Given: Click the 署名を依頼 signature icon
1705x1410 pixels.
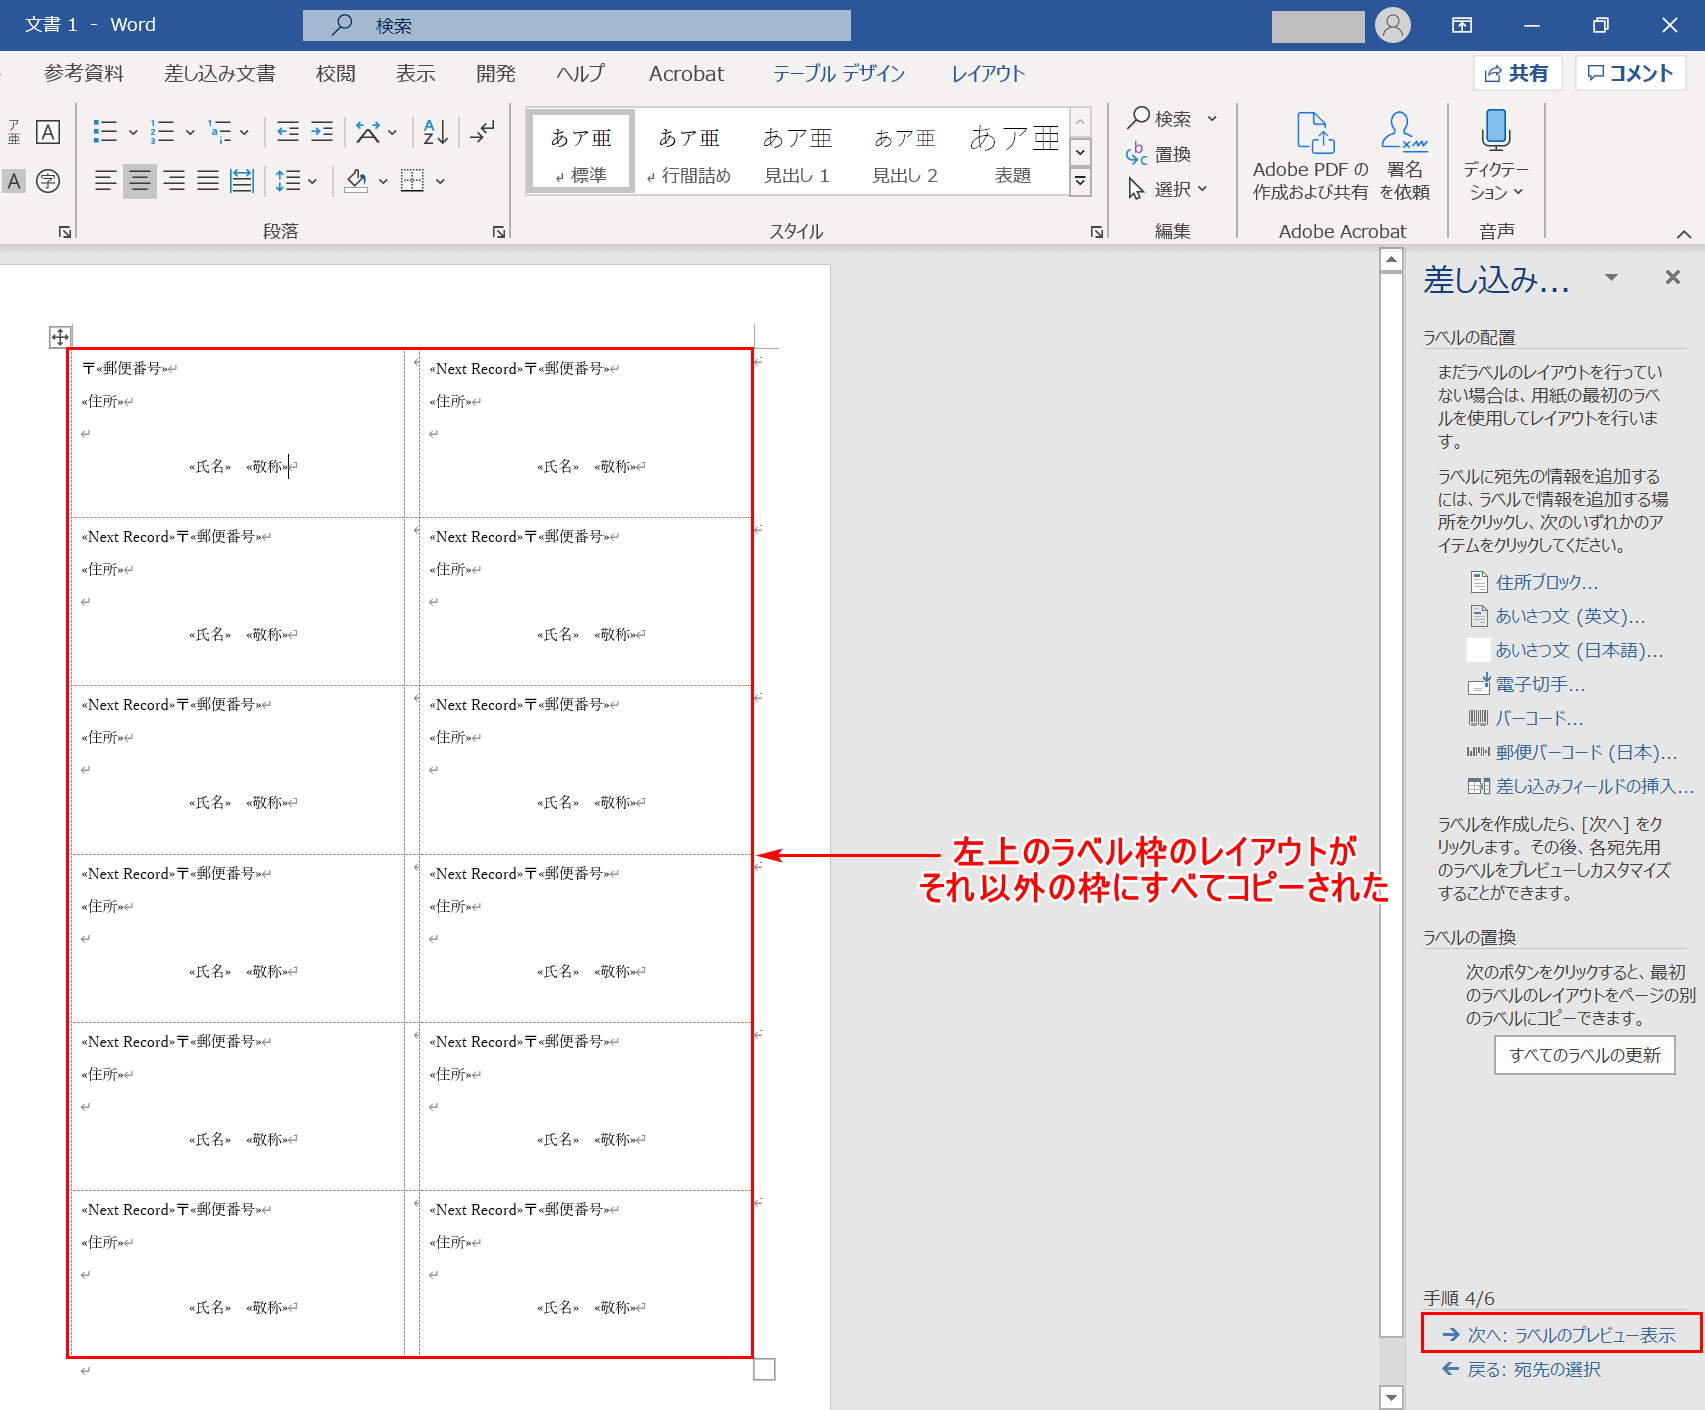Looking at the screenshot, I should (1404, 133).
